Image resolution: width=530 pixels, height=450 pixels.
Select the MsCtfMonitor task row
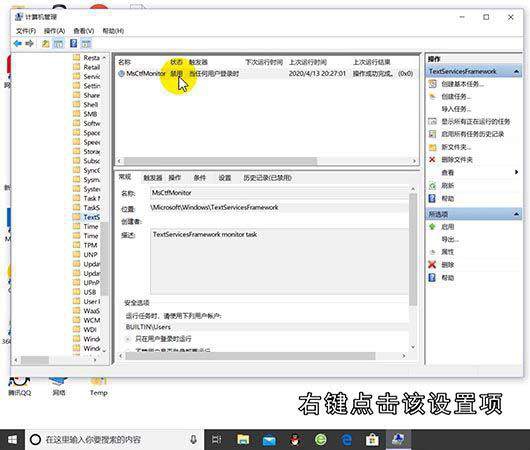[x=266, y=73]
